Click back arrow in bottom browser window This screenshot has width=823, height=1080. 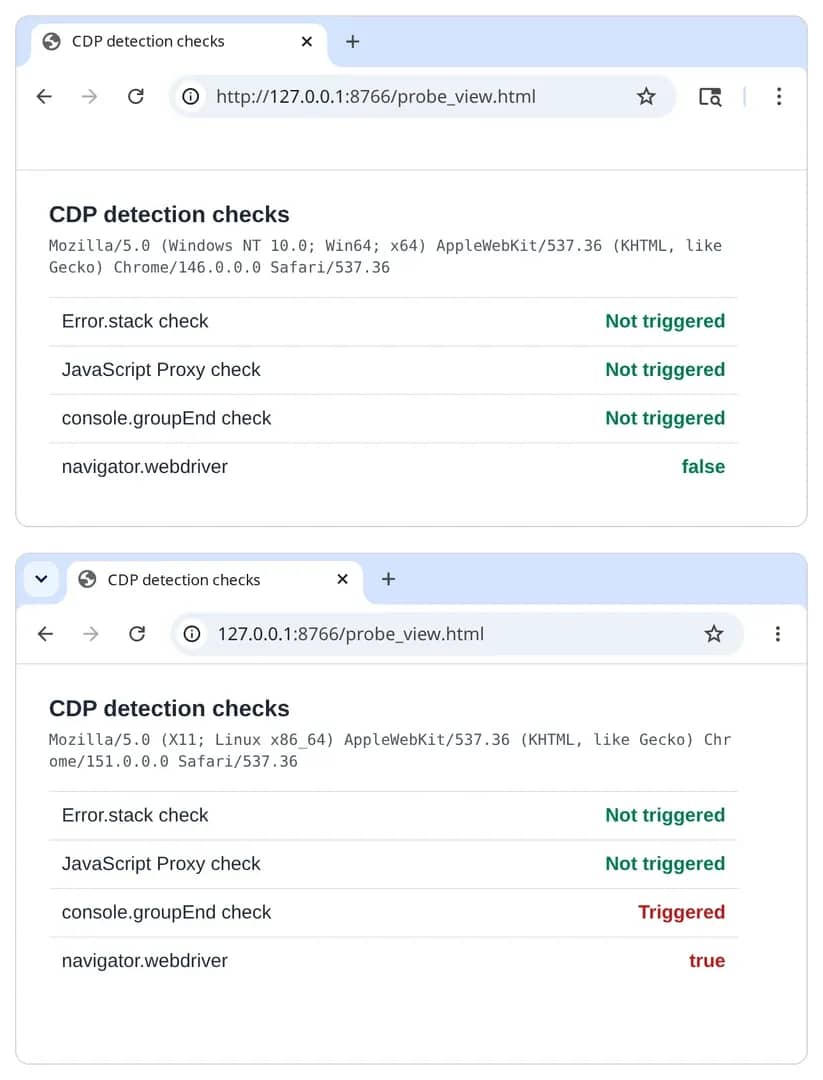(x=45, y=634)
